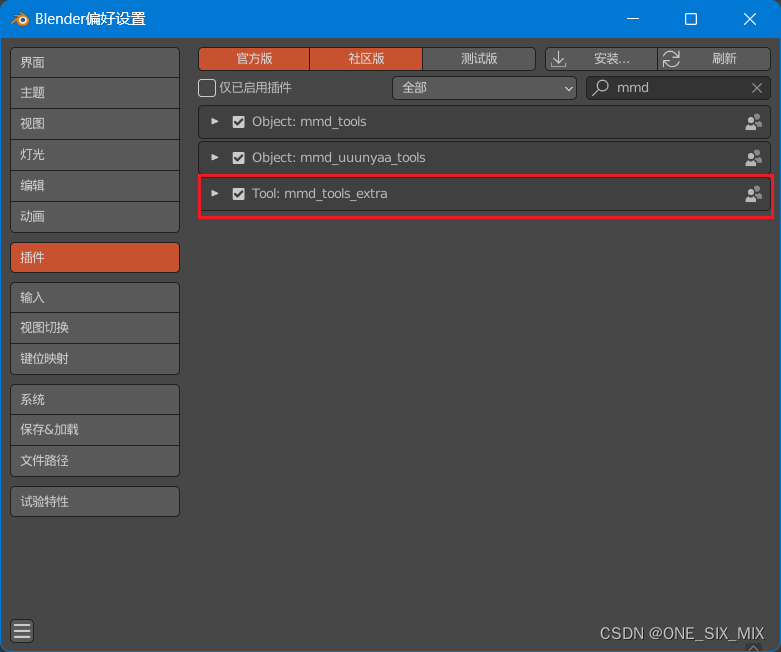The width and height of the screenshot is (781, 652).
Task: Open the 动画 section
Action: tap(95, 217)
